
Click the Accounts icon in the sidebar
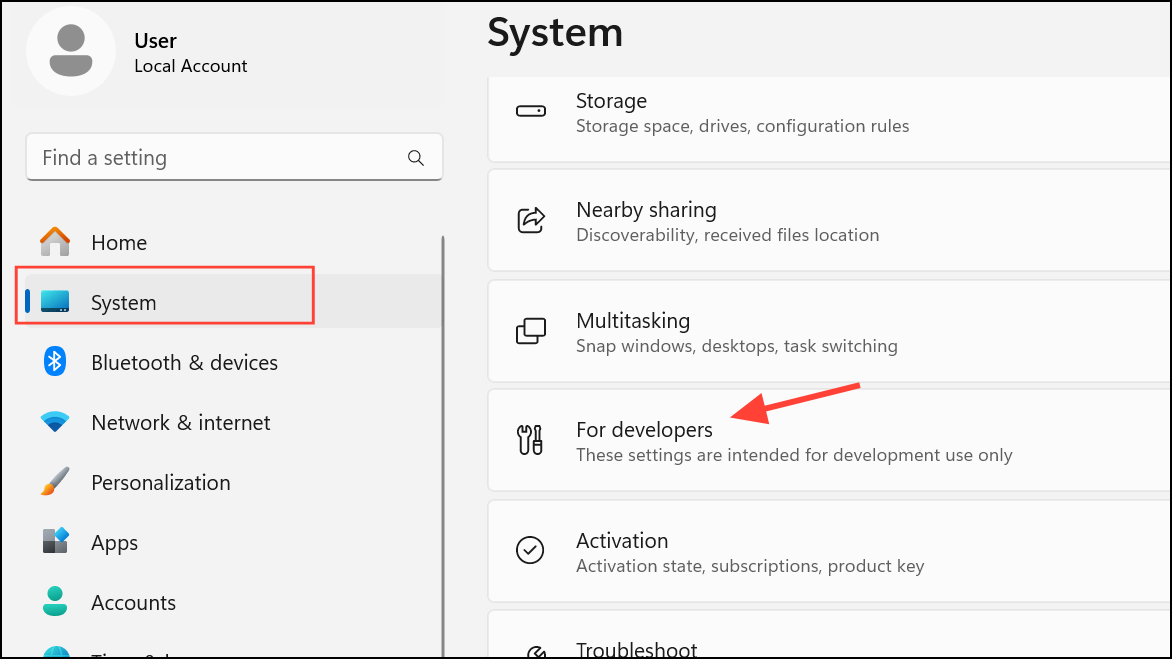(x=54, y=602)
